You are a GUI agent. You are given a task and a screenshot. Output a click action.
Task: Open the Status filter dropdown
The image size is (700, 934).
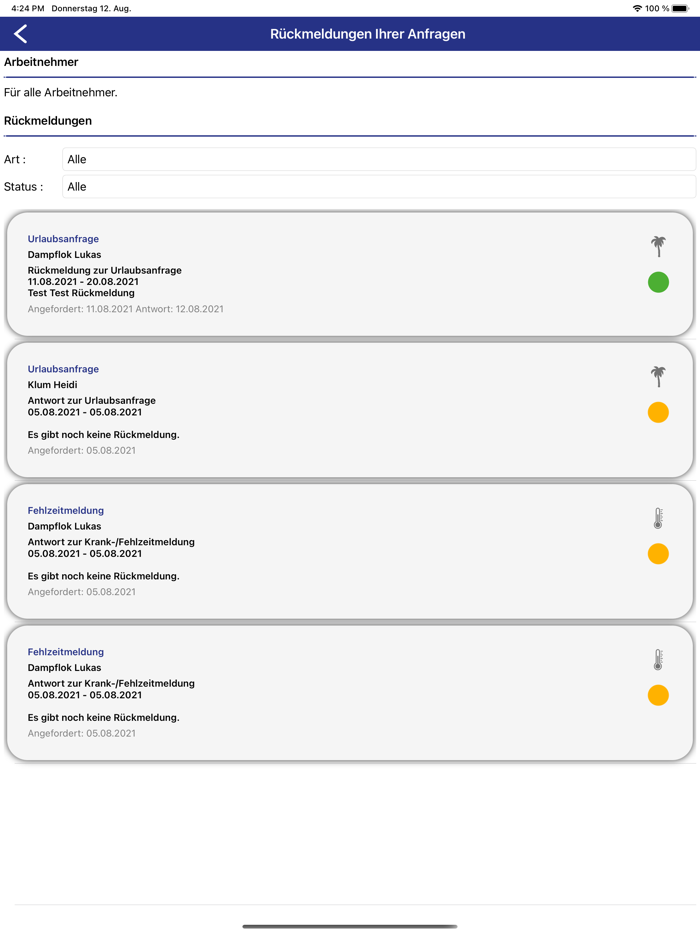(378, 187)
